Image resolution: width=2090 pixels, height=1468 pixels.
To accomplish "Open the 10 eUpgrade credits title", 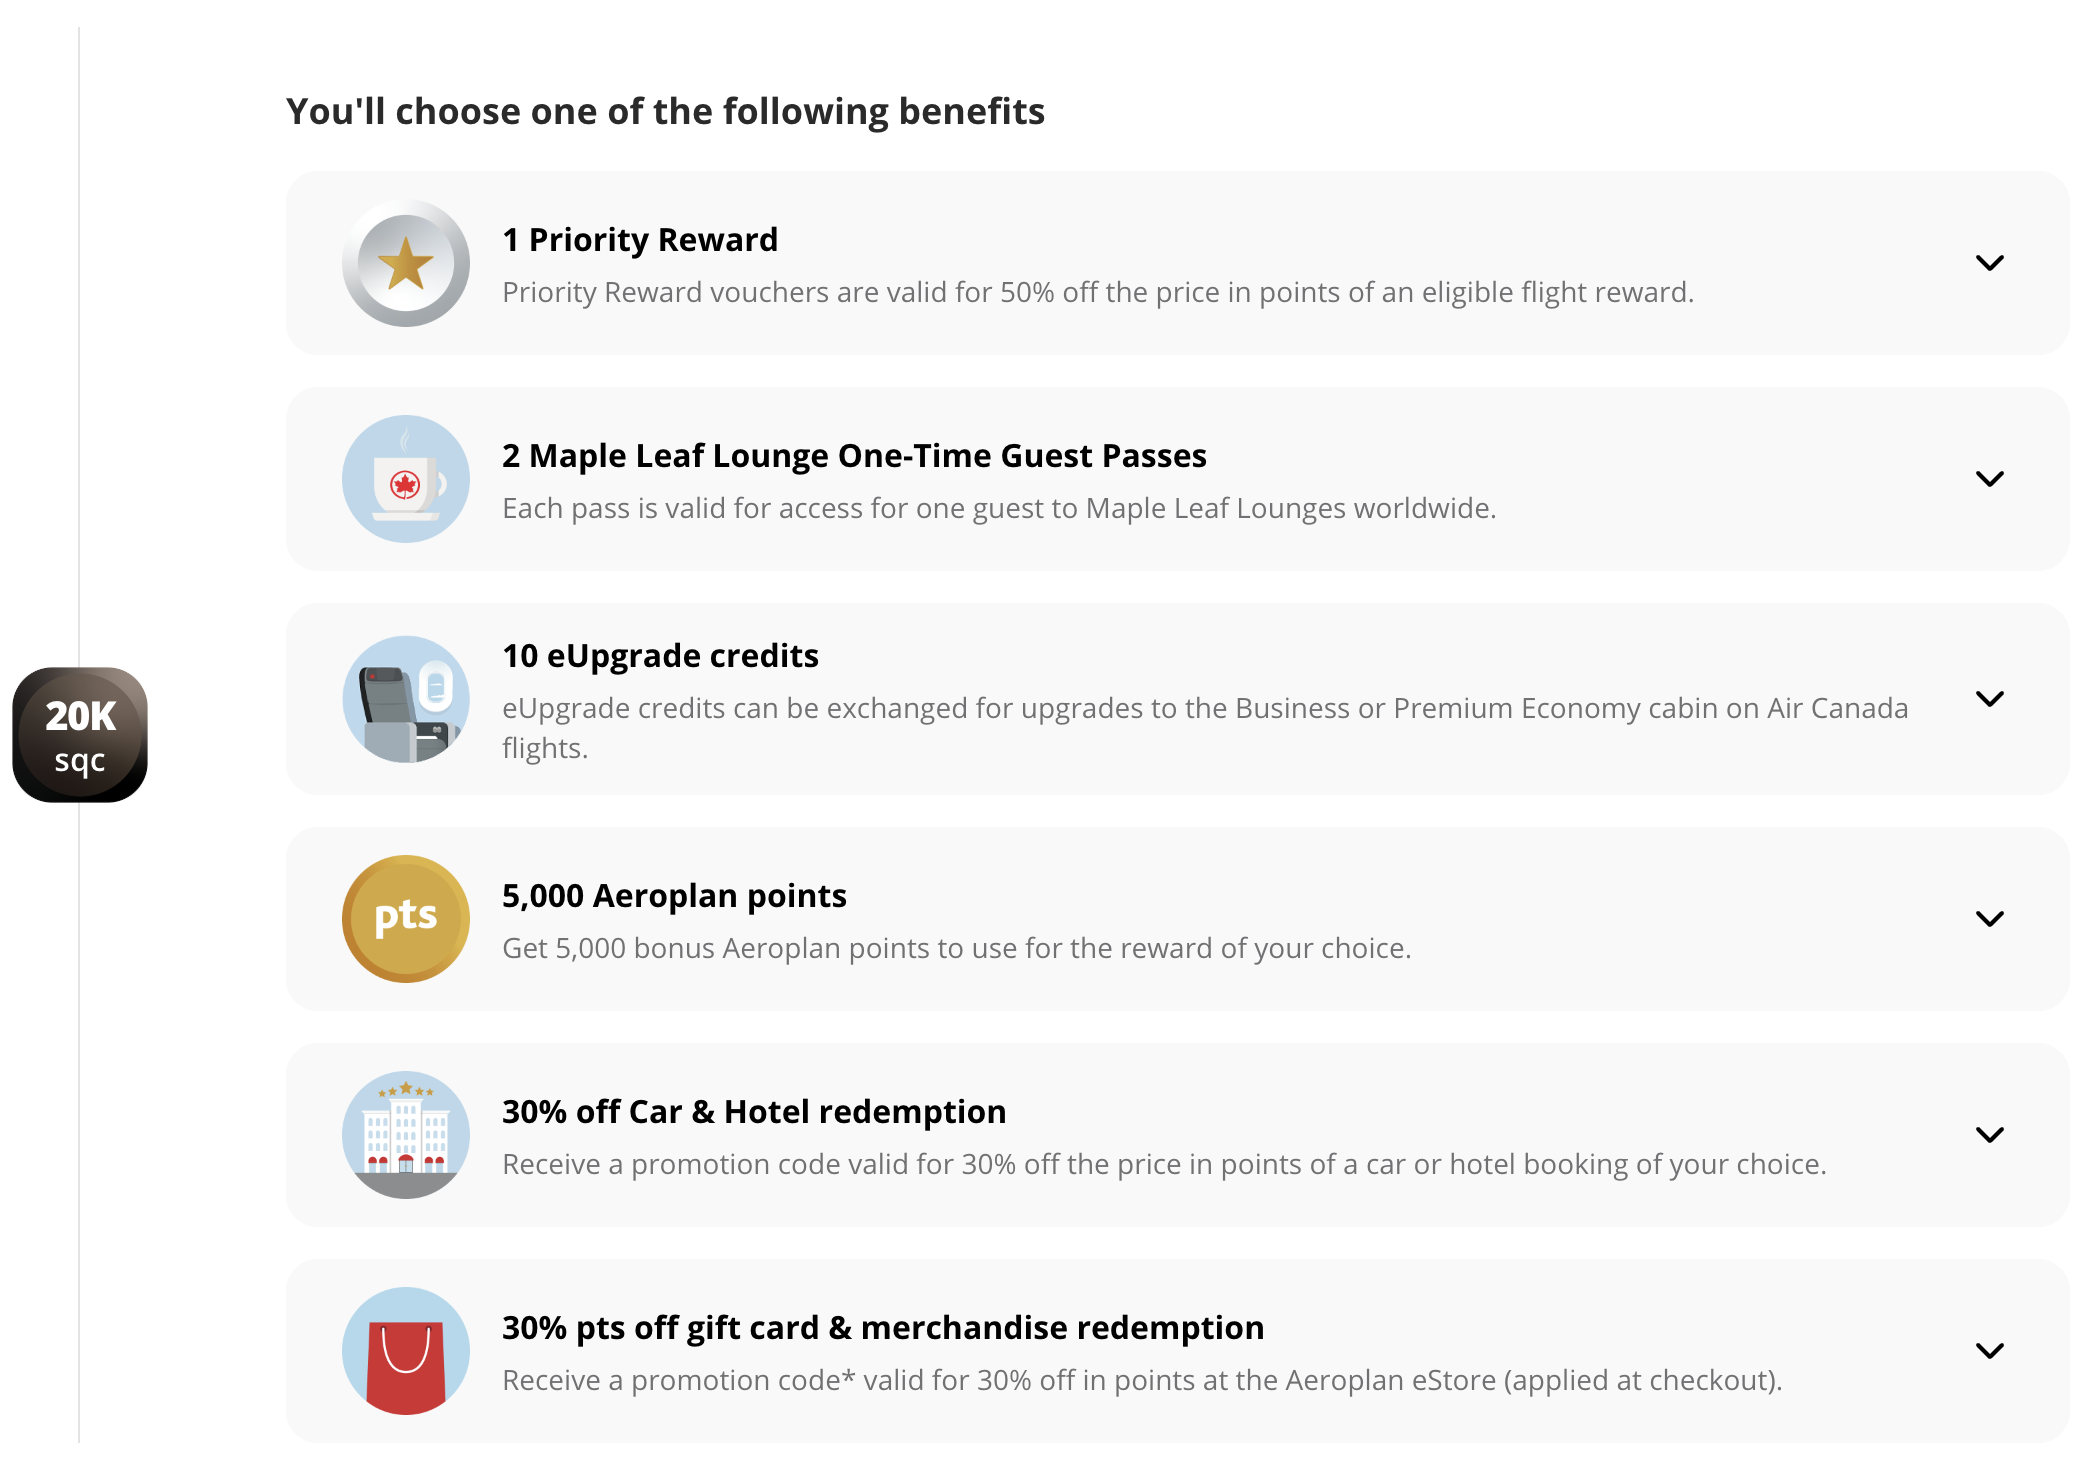I will (660, 656).
